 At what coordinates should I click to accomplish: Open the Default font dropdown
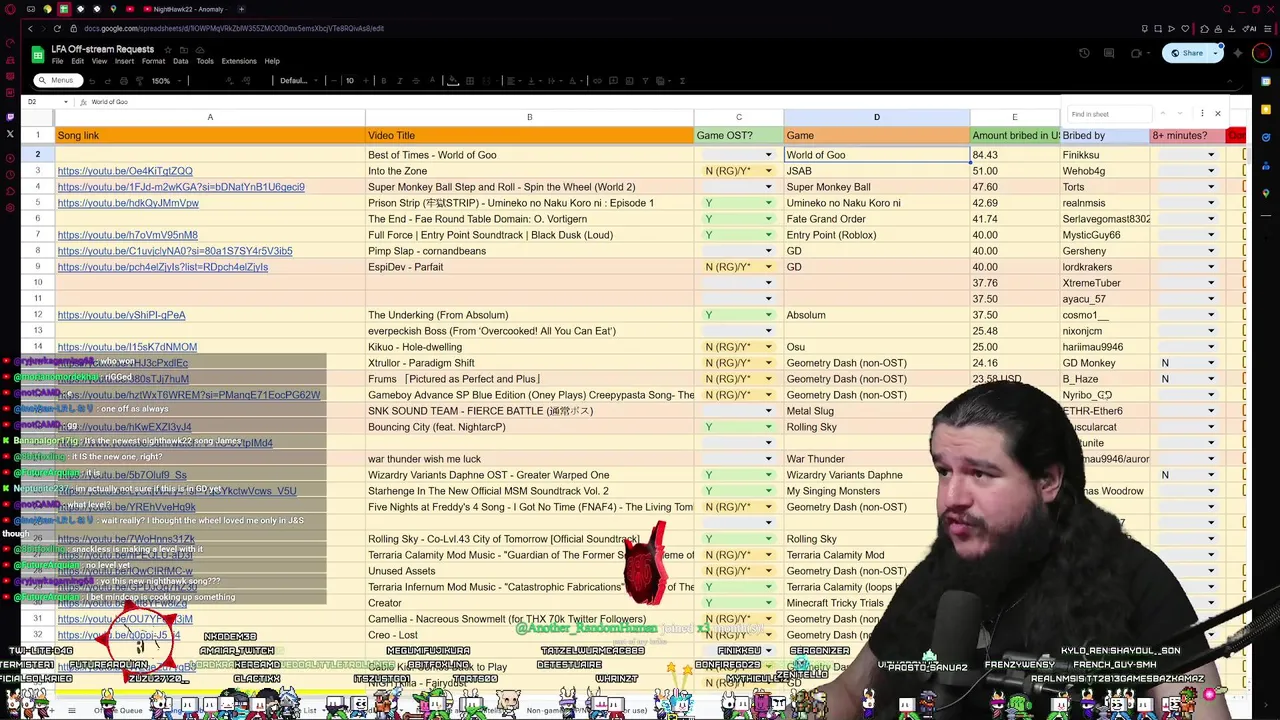click(298, 80)
